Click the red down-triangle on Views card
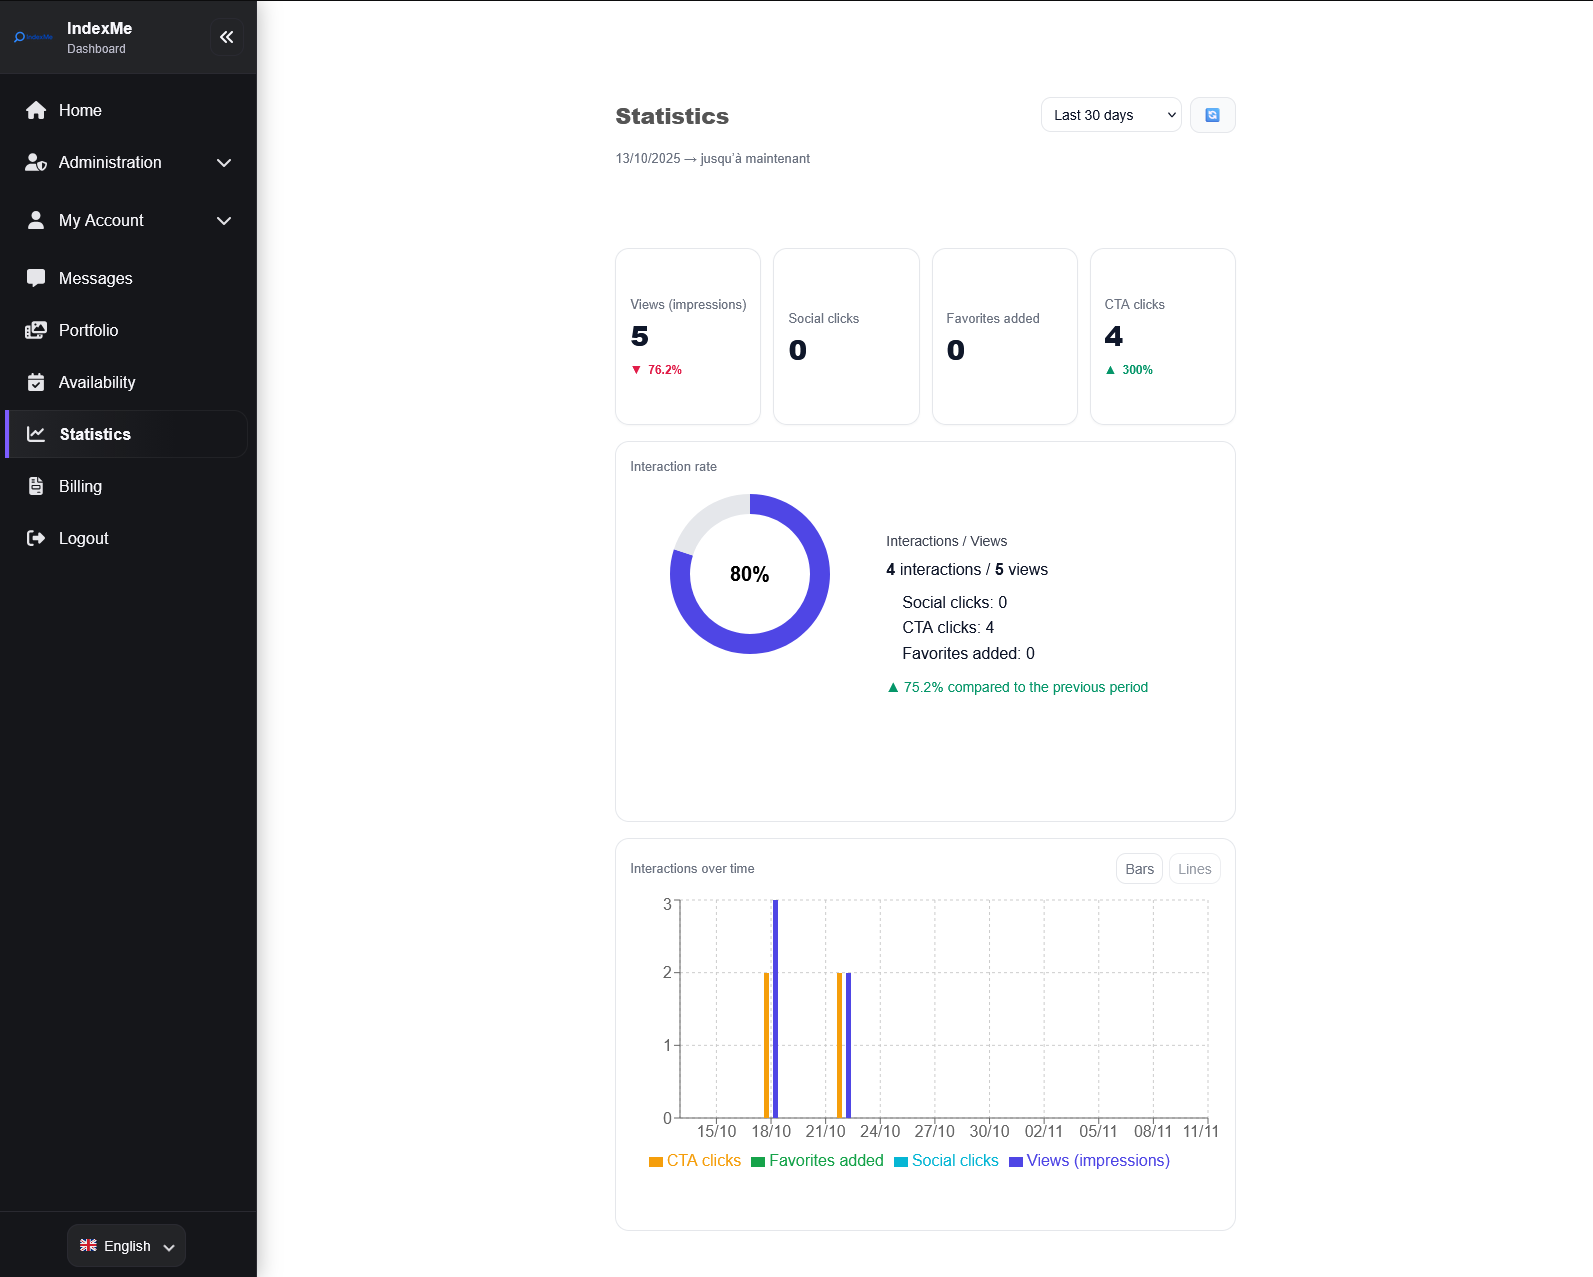 636,370
